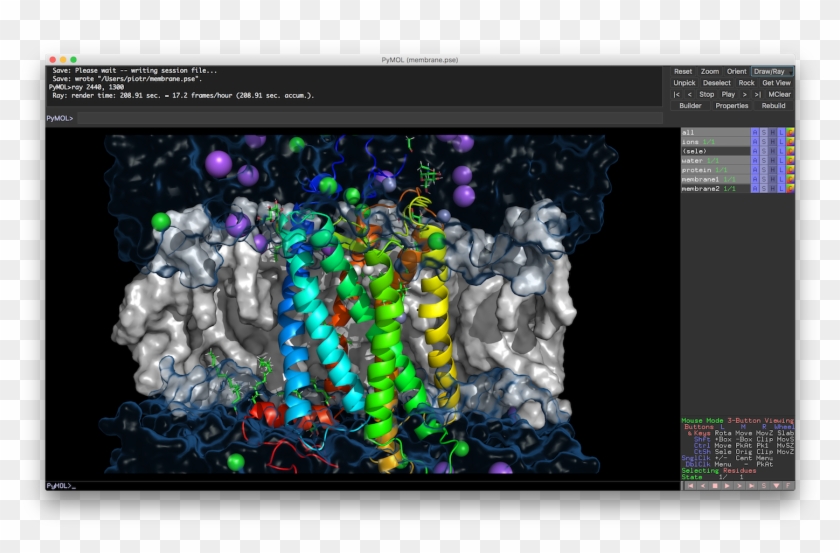Click the bottom-bar stop square icon

[x=715, y=486]
